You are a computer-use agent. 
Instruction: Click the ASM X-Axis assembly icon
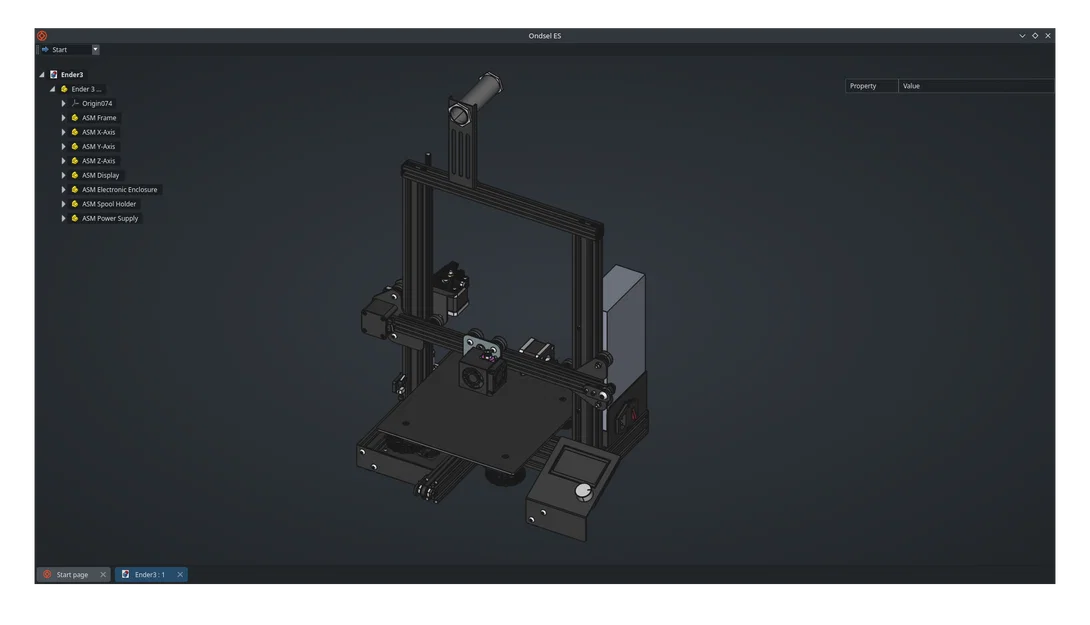(x=74, y=132)
